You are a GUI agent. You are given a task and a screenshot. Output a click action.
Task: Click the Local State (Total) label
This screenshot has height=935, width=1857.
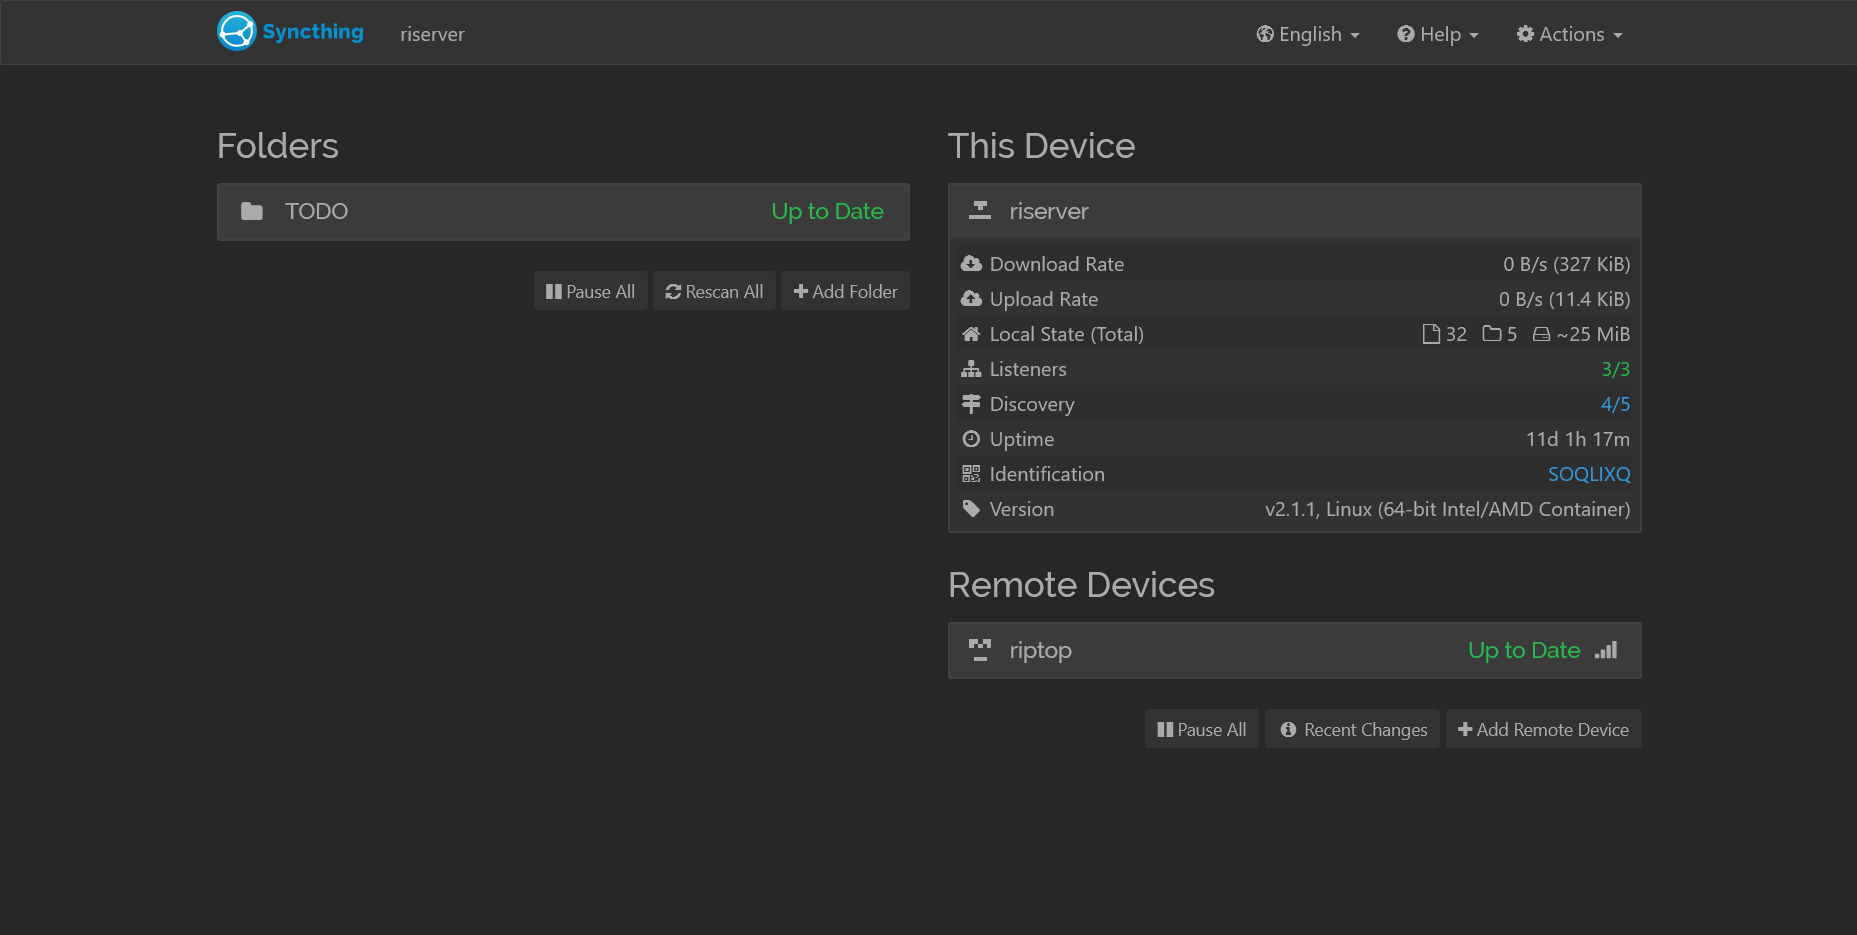(1066, 334)
